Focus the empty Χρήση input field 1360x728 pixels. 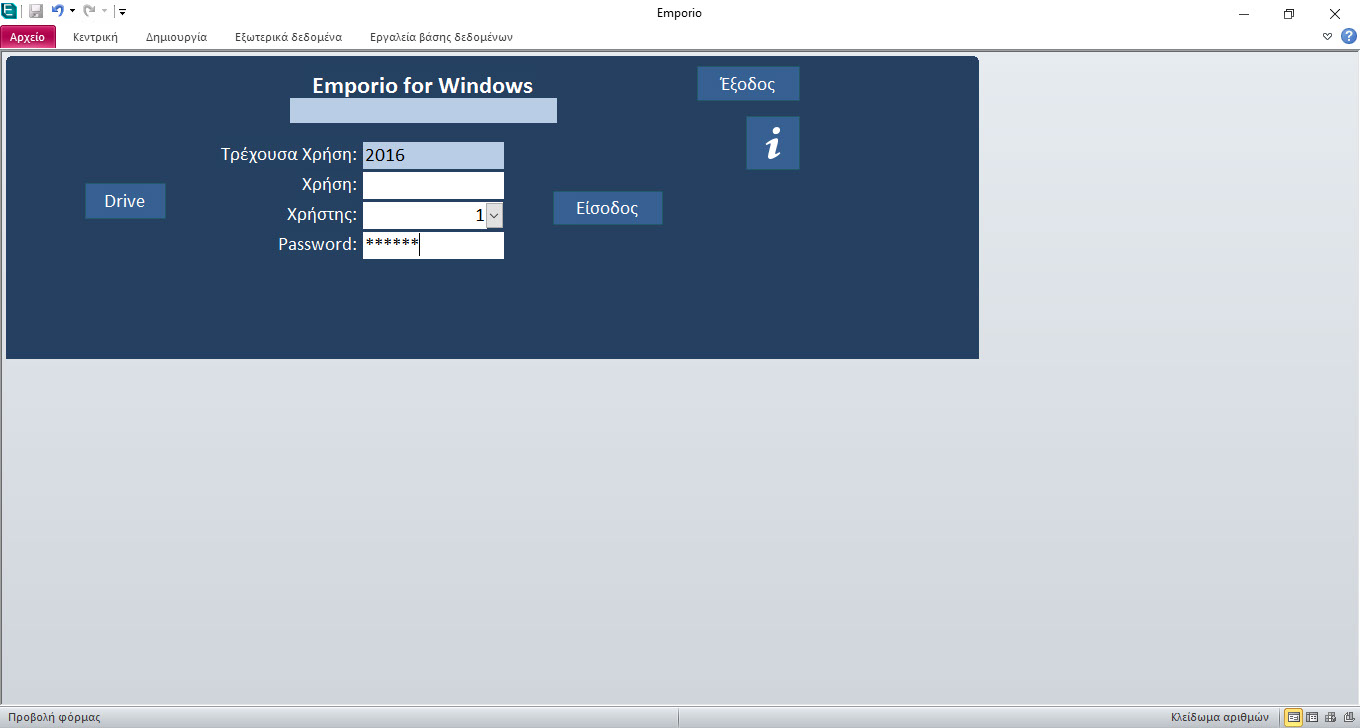(x=433, y=185)
